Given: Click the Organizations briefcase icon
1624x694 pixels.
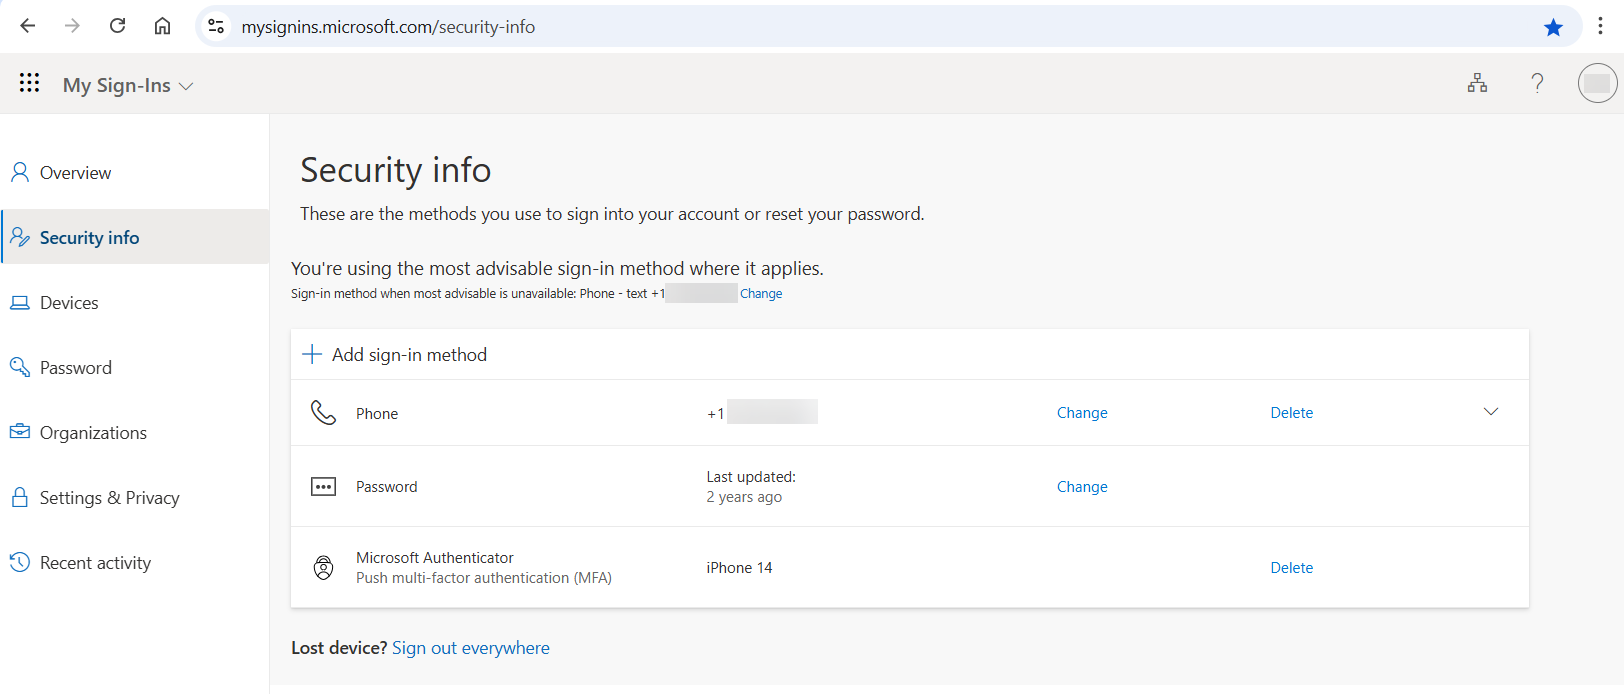Looking at the screenshot, I should [x=19, y=432].
